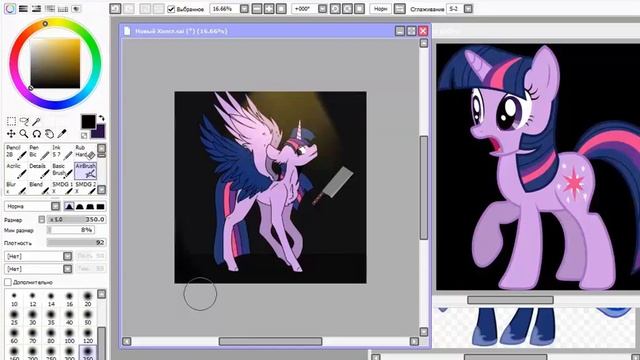Viewport: 640px width, 360px height.
Task: Select the magic wand tool
Action: (37, 121)
